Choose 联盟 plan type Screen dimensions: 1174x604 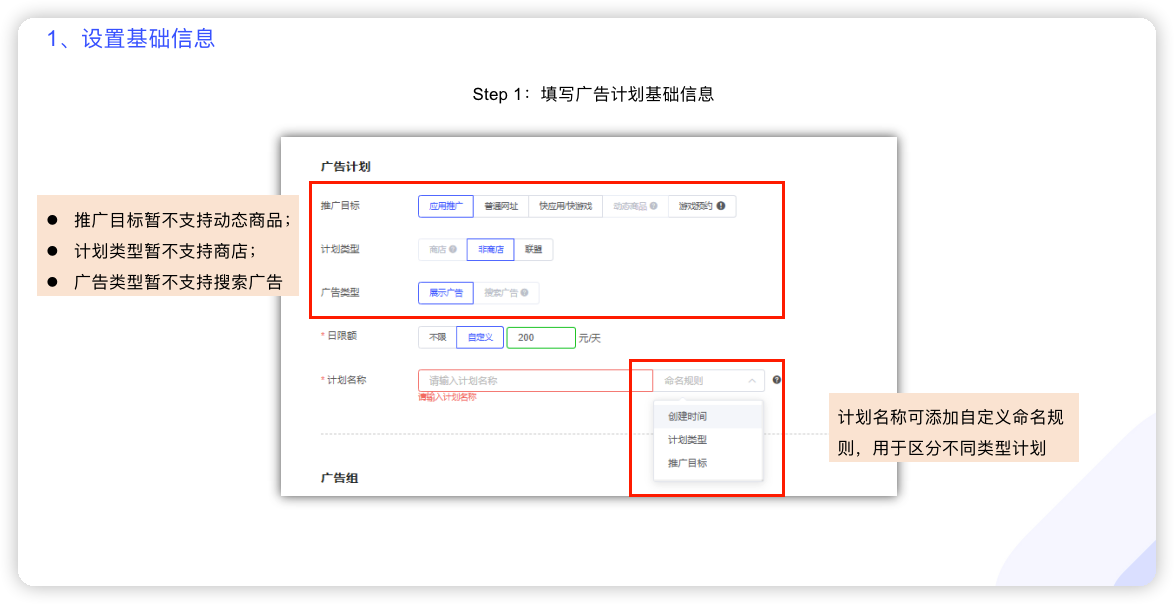533,250
